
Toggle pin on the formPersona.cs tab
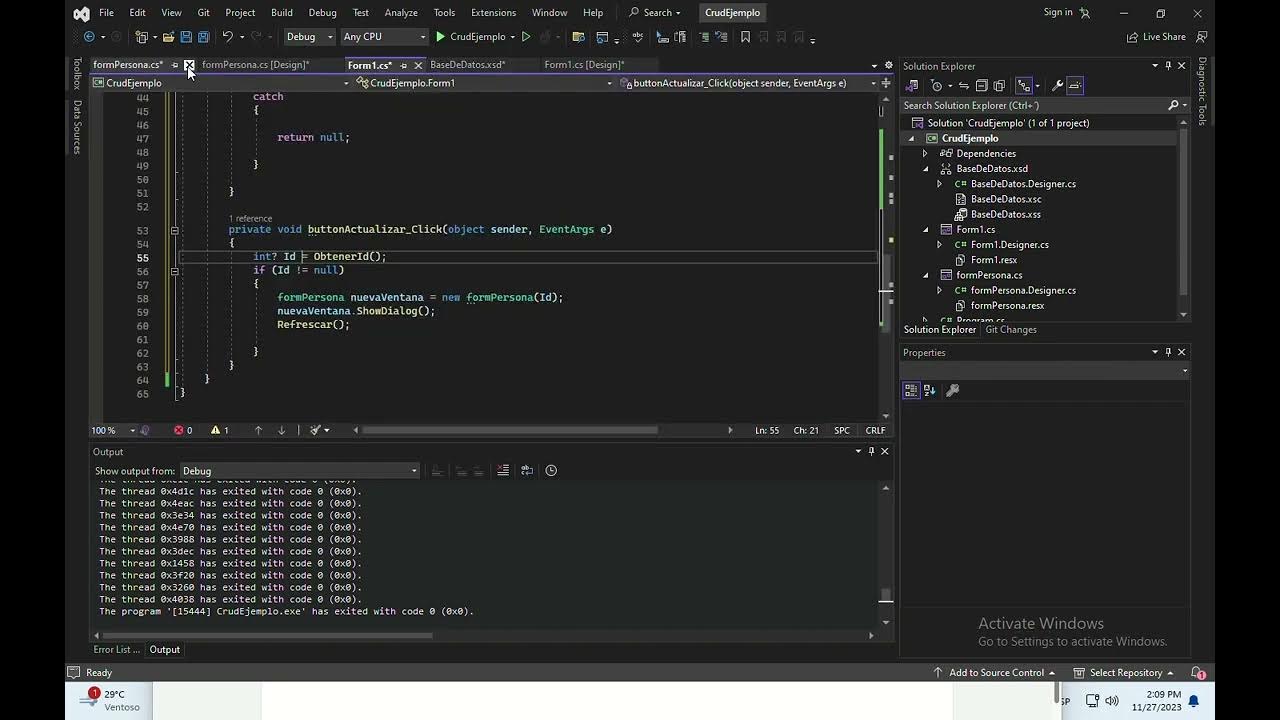[x=175, y=65]
